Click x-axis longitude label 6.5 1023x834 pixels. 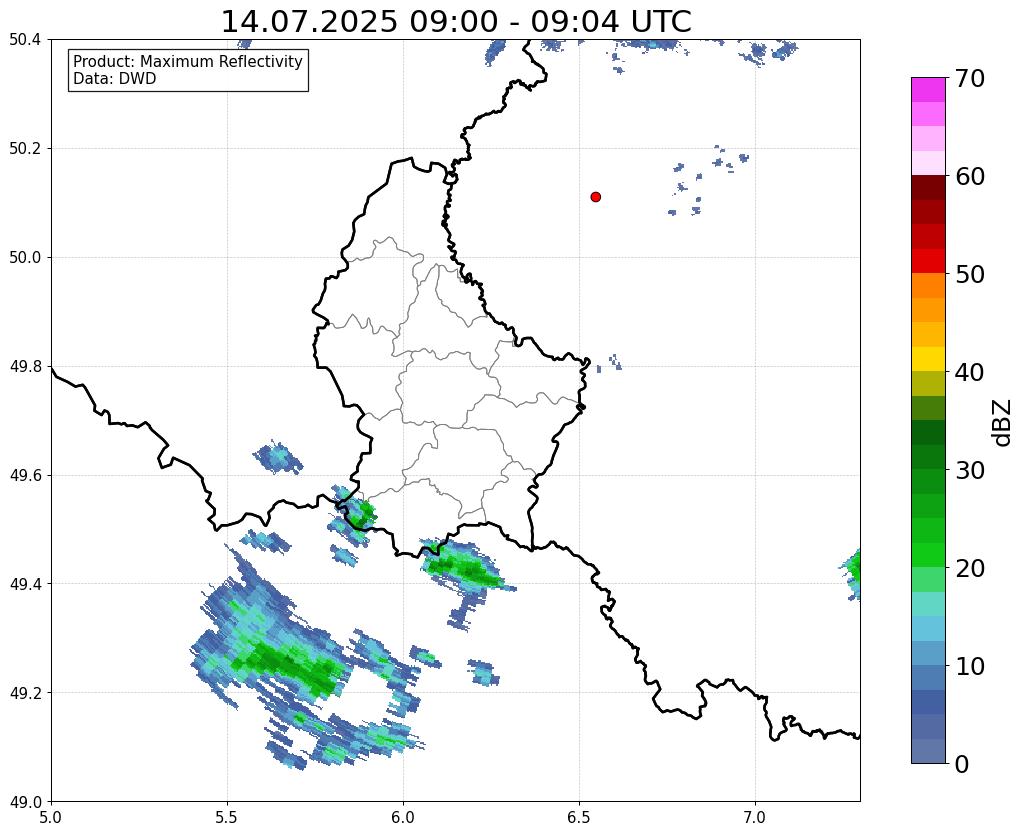click(x=579, y=817)
